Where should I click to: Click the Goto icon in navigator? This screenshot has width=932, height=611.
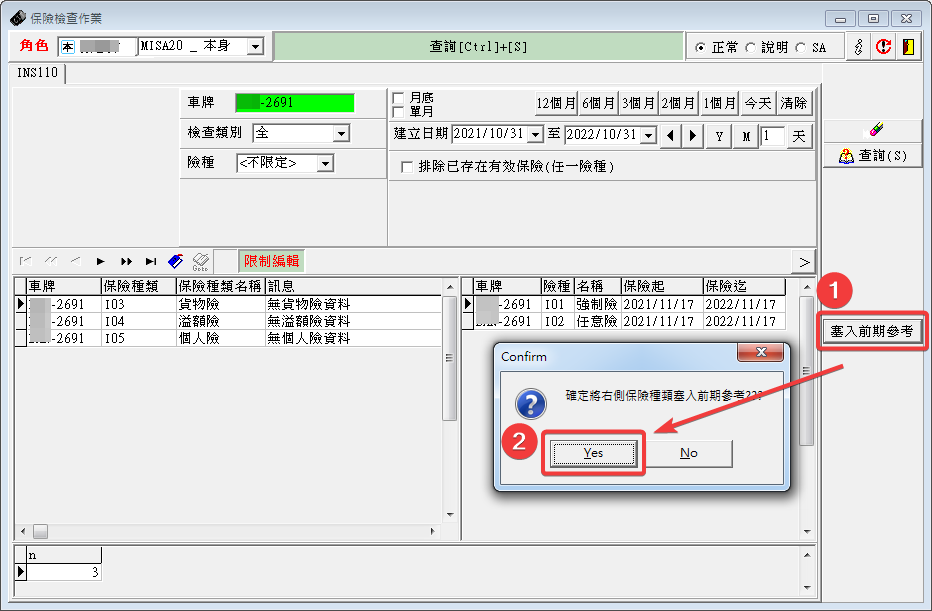click(x=200, y=261)
